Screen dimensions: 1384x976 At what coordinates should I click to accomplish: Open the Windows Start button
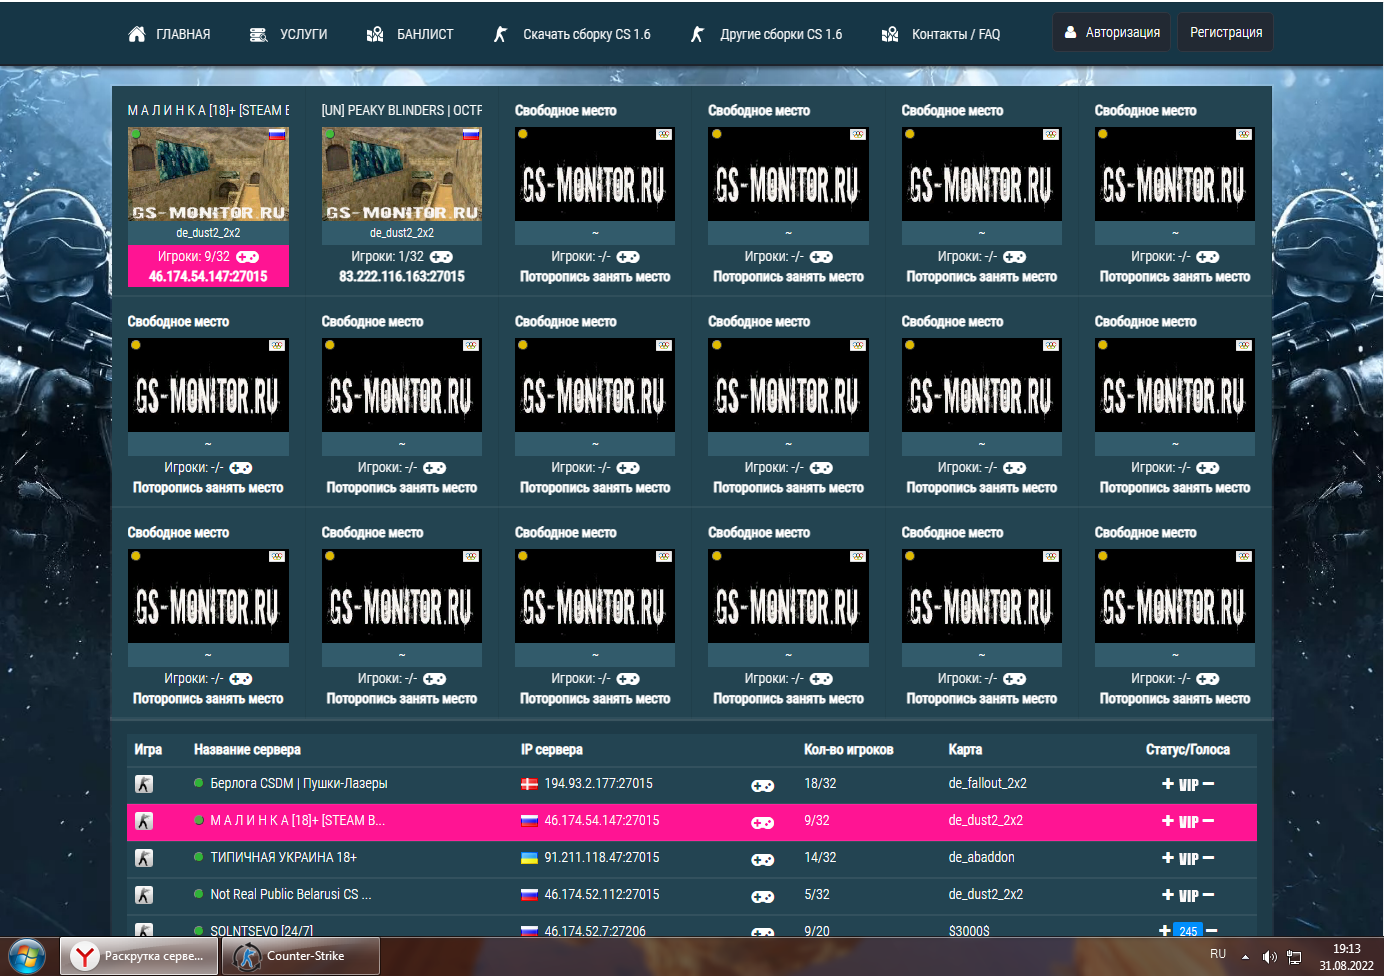[x=27, y=956]
